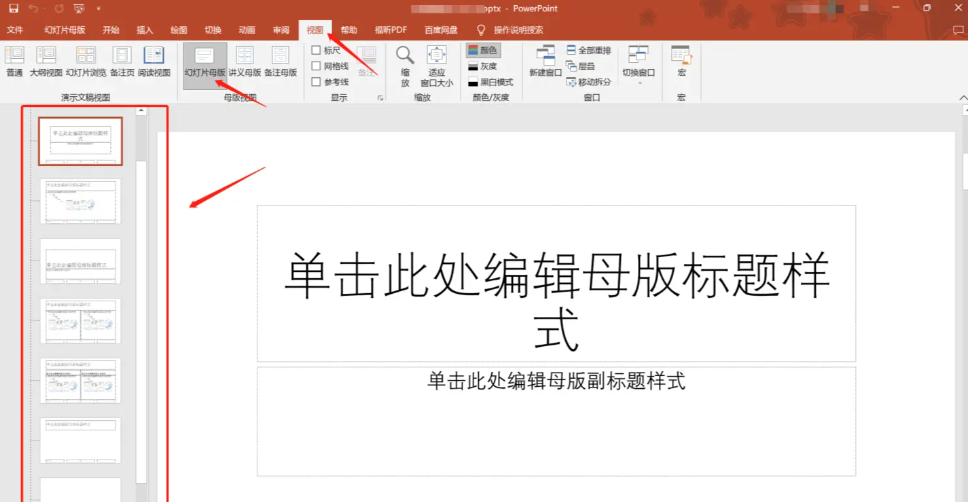Click the thumbnail pane scroll-up arrow
968x502 pixels.
pyautogui.click(x=141, y=111)
